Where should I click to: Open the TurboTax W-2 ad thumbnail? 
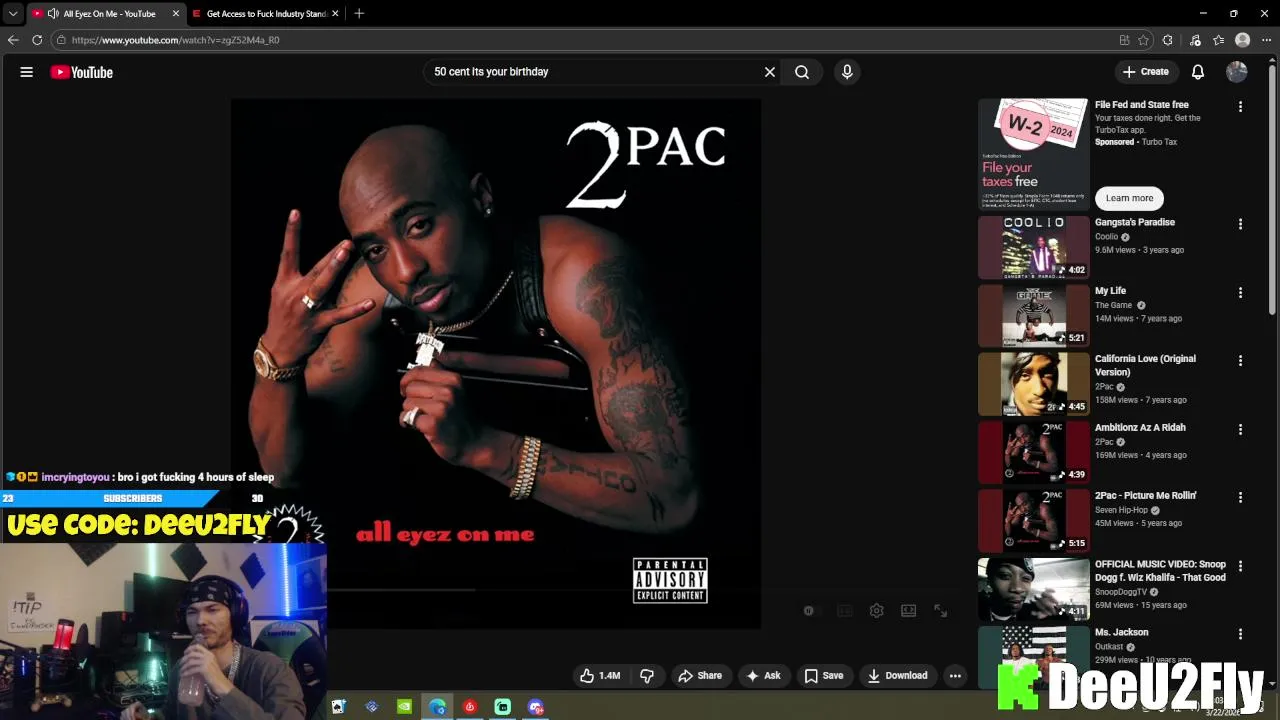click(x=1033, y=153)
